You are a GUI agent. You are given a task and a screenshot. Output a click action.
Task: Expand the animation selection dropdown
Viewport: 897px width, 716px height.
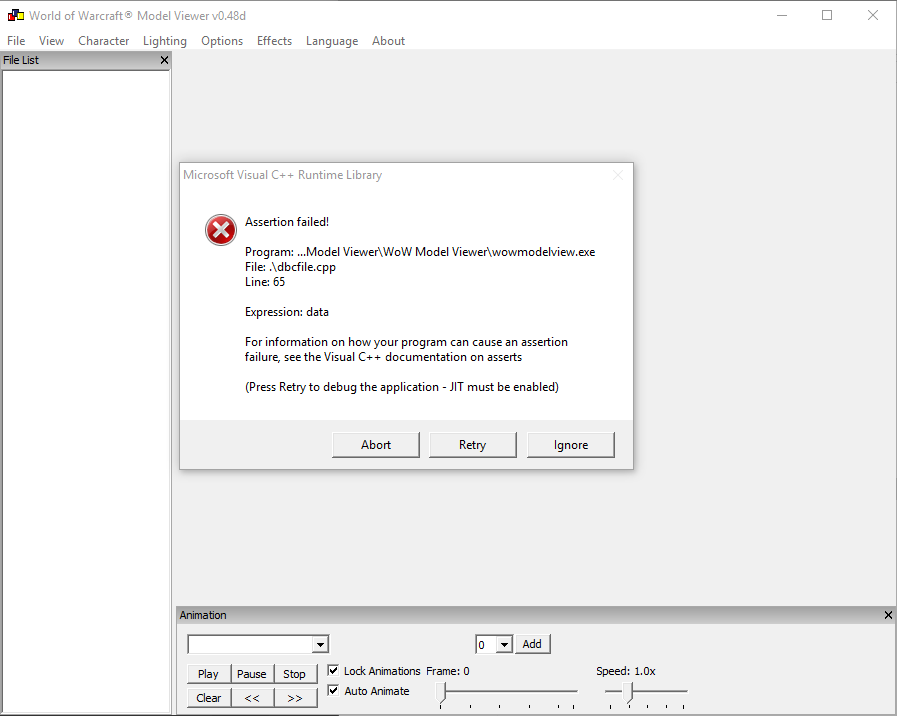(x=320, y=645)
